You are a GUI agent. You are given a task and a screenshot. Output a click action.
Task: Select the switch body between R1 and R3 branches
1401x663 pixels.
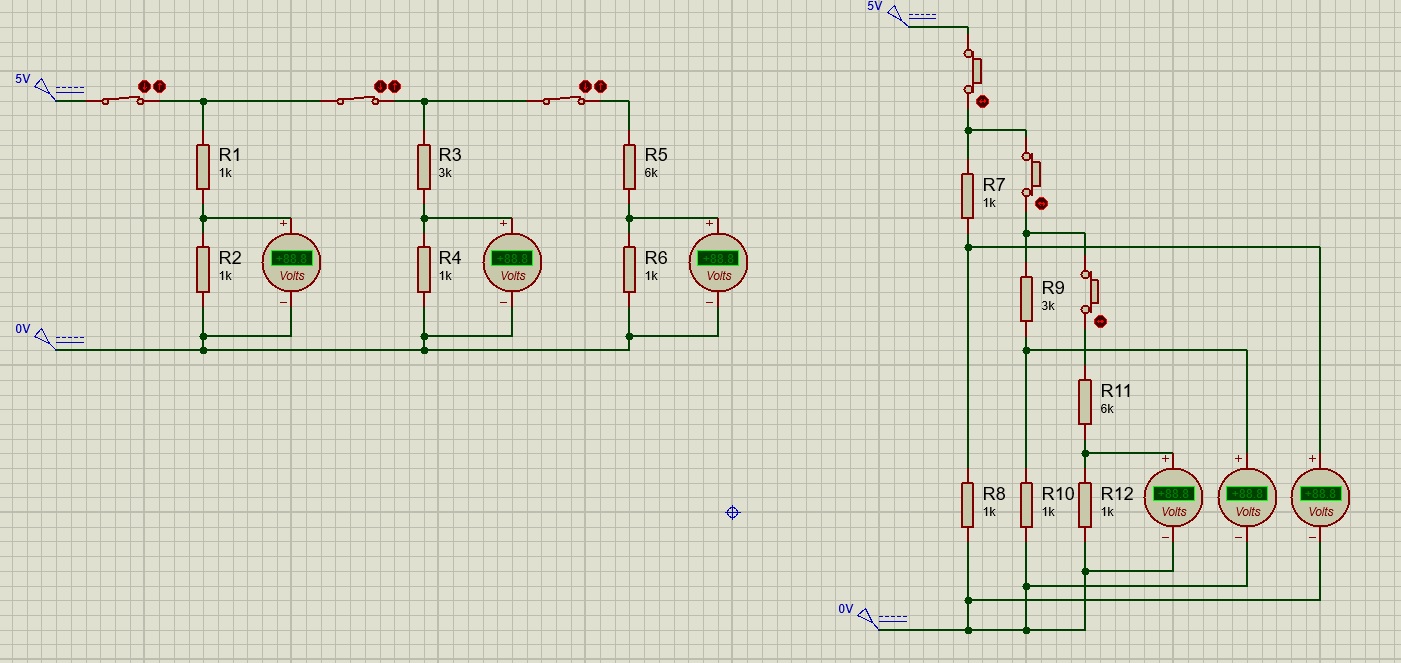(x=357, y=99)
